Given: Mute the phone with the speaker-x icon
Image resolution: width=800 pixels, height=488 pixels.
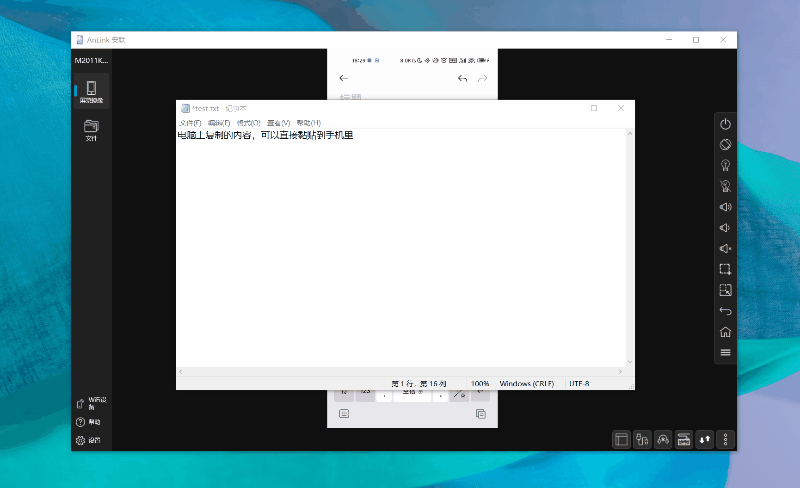Looking at the screenshot, I should point(725,249).
